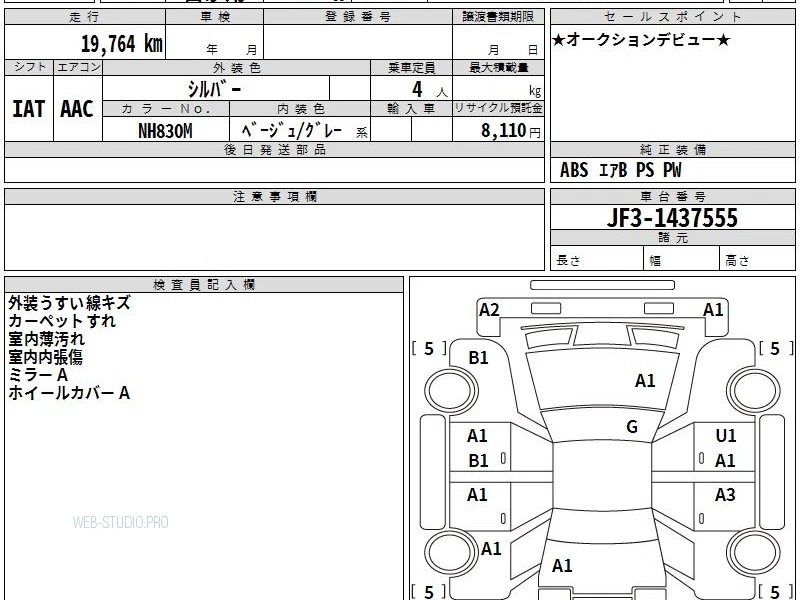The width and height of the screenshot is (800, 600).
Task: Click the mileage value 19,764 km
Action: coord(121,43)
